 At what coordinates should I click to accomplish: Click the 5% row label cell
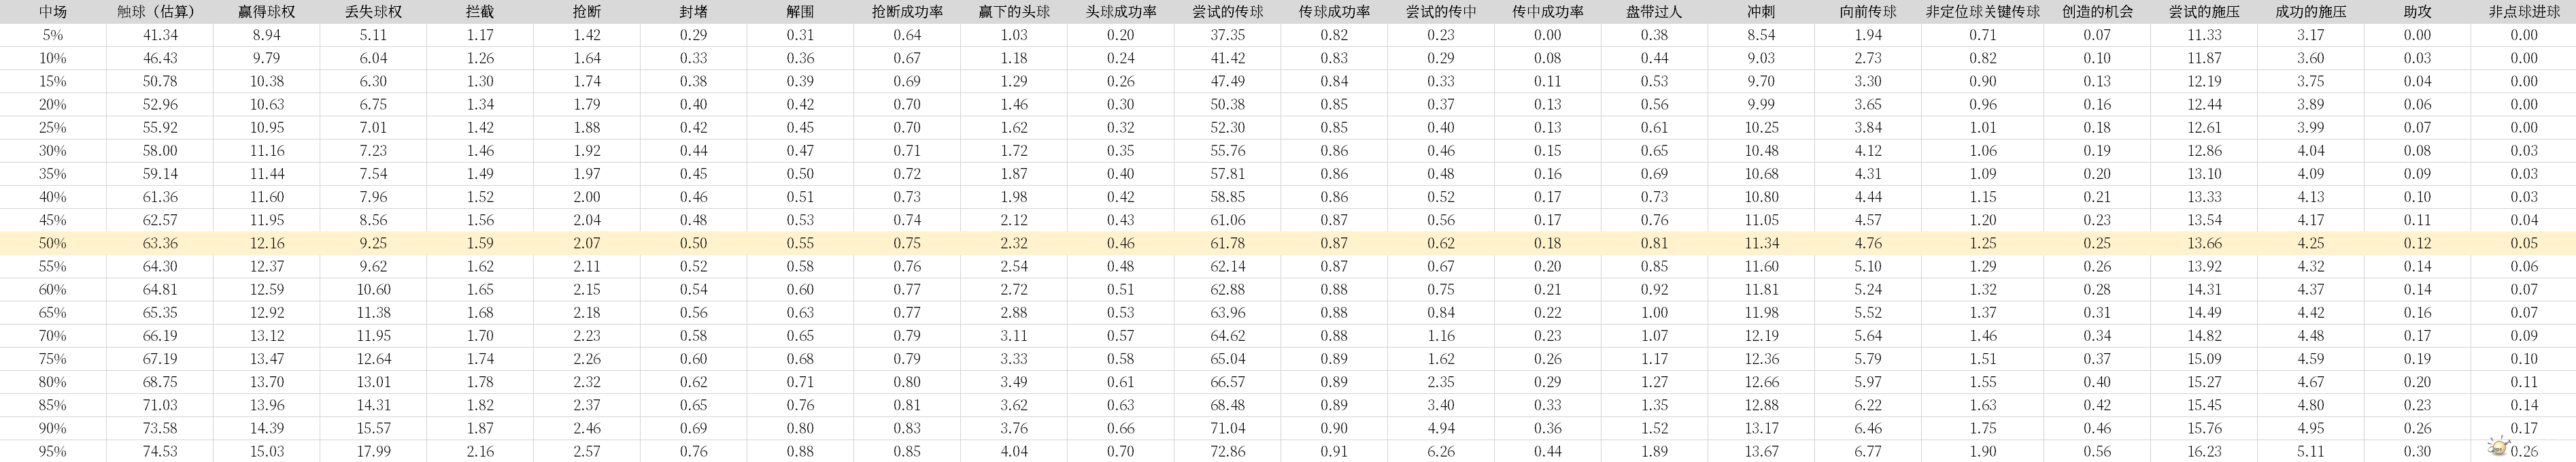pos(53,35)
